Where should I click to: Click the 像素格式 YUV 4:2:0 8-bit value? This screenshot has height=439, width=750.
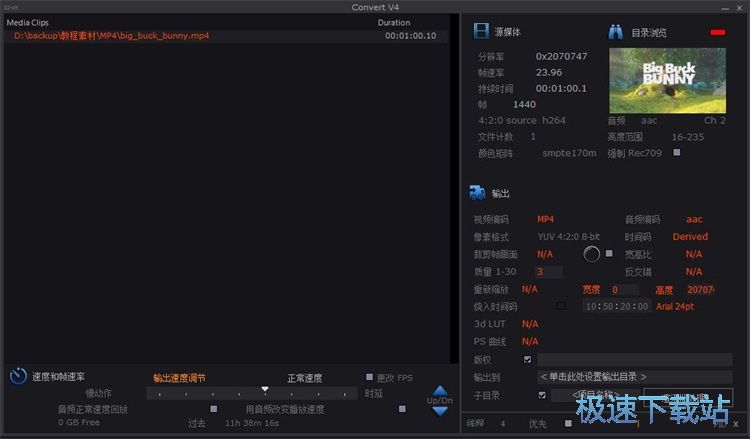click(x=568, y=236)
